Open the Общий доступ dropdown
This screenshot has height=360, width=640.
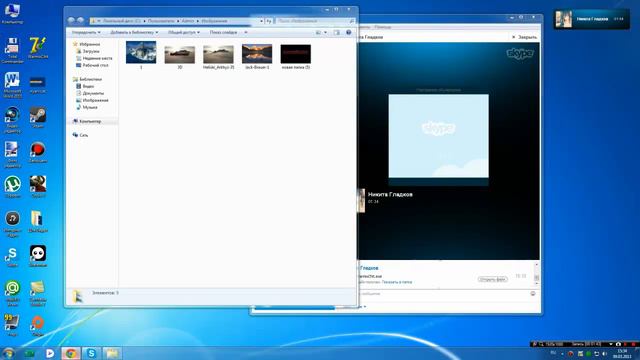184,32
